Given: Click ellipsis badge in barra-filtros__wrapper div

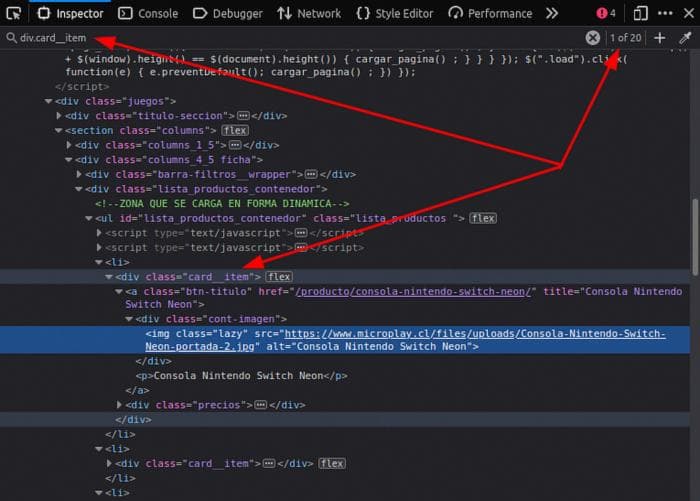Looking at the screenshot, I should tap(311, 174).
